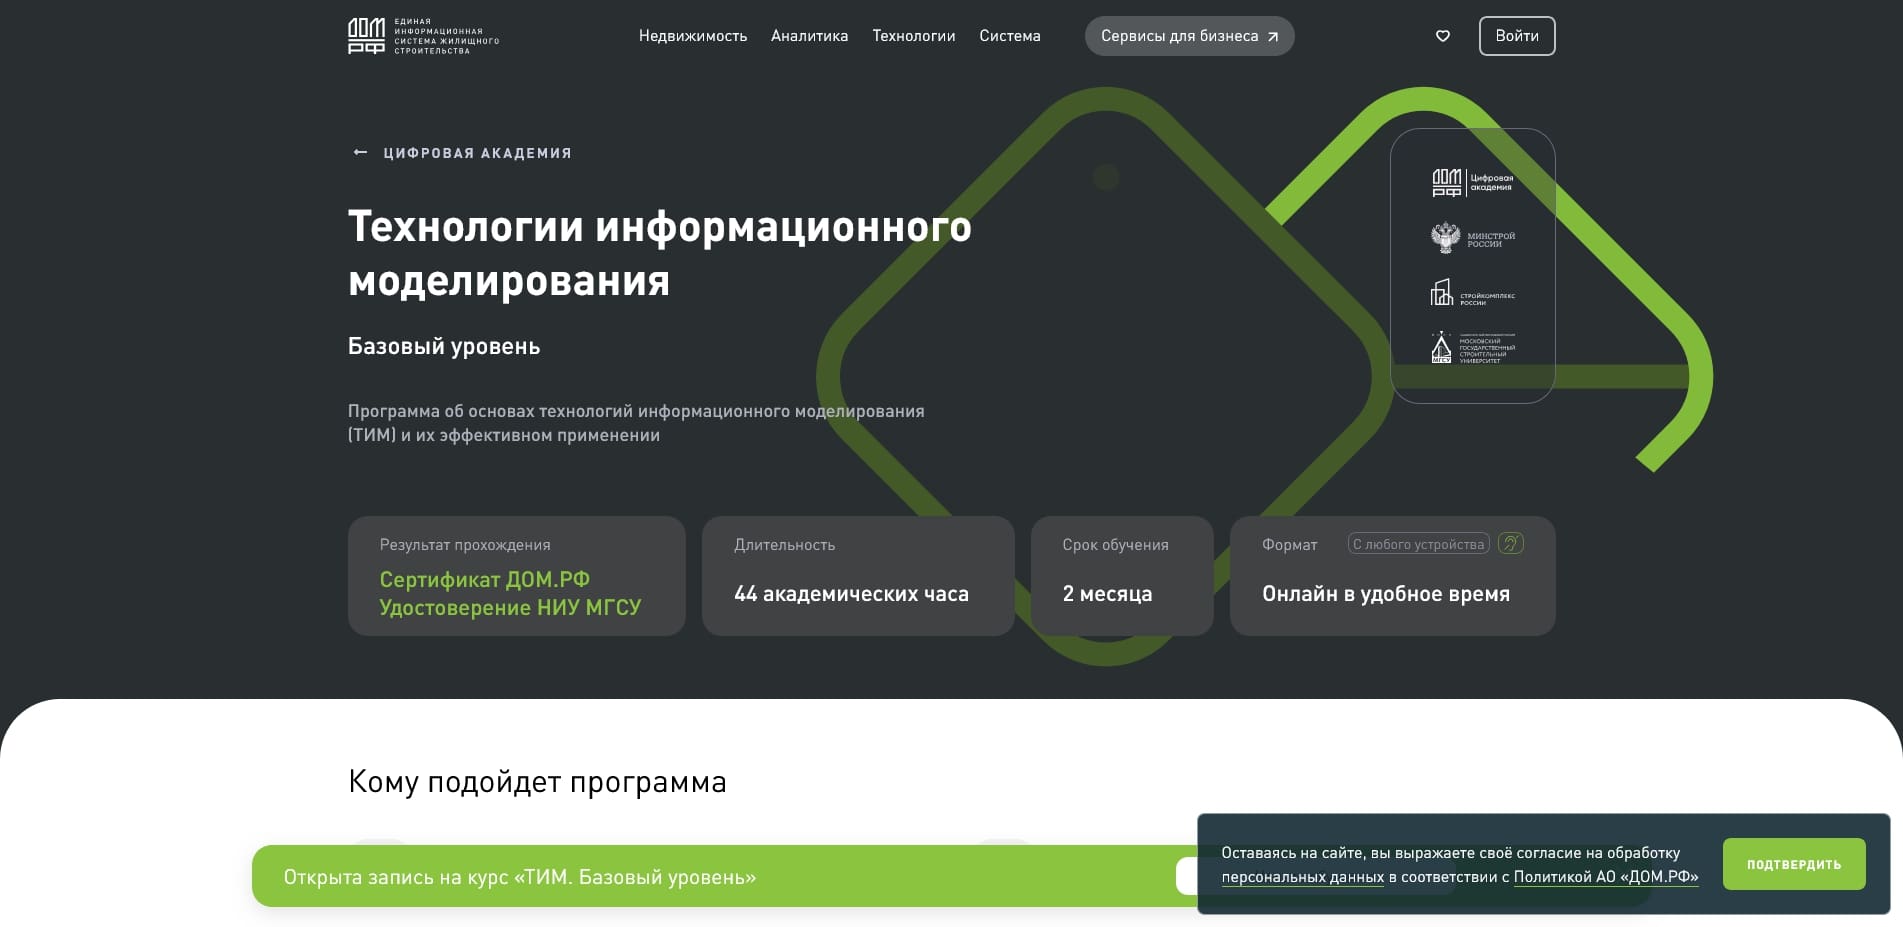The width and height of the screenshot is (1903, 927).
Task: Open the Технологии menu
Action: [x=913, y=35]
